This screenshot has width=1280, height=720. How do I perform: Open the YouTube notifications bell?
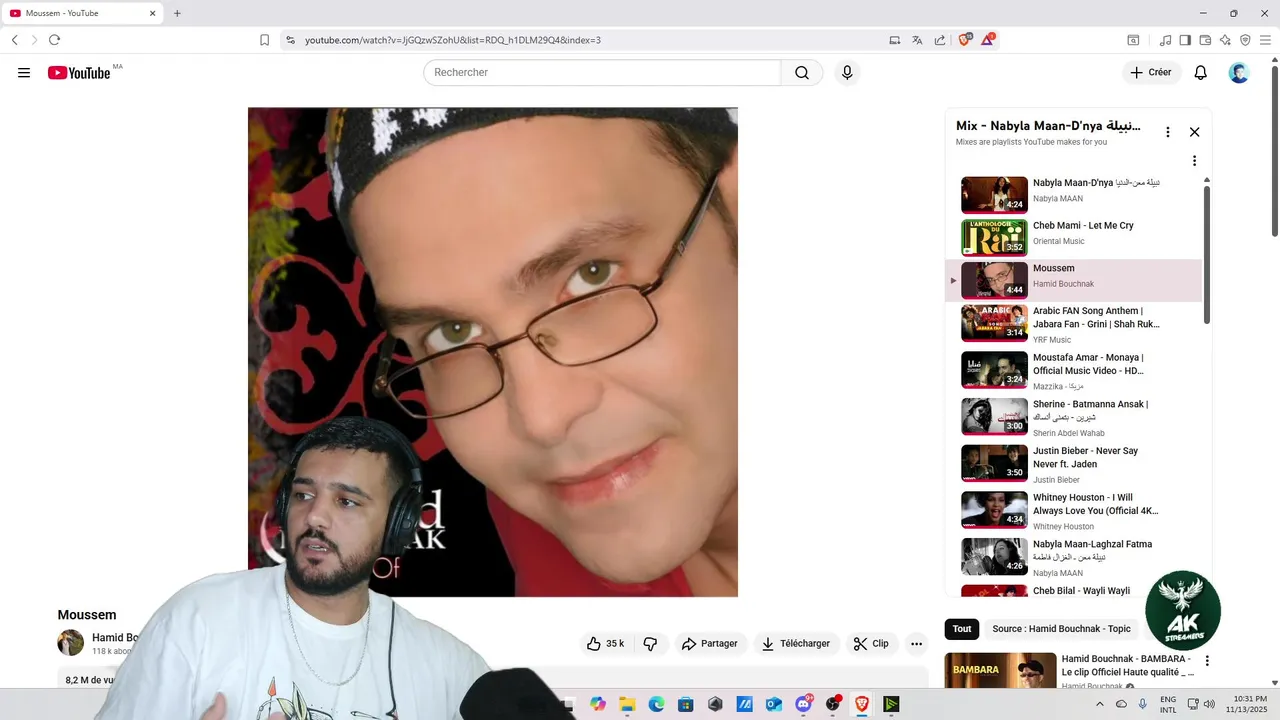point(1201,73)
